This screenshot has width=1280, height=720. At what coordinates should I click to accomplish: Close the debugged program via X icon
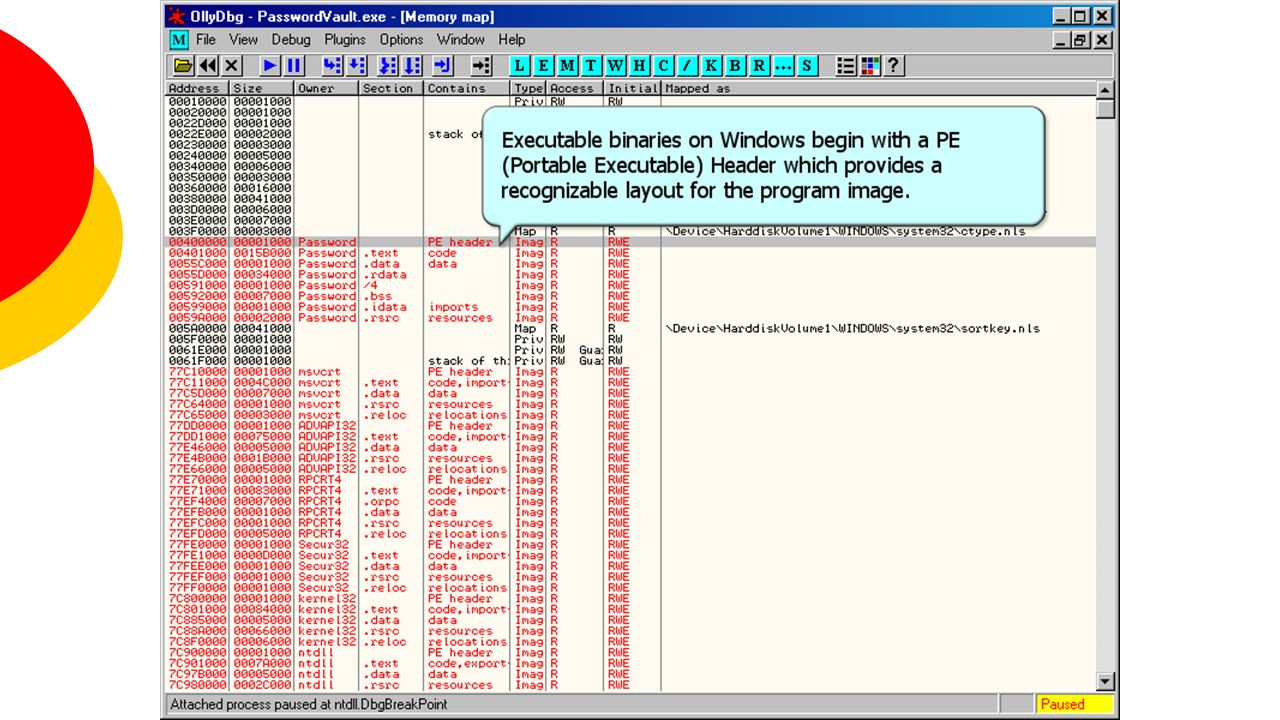pyautogui.click(x=231, y=66)
